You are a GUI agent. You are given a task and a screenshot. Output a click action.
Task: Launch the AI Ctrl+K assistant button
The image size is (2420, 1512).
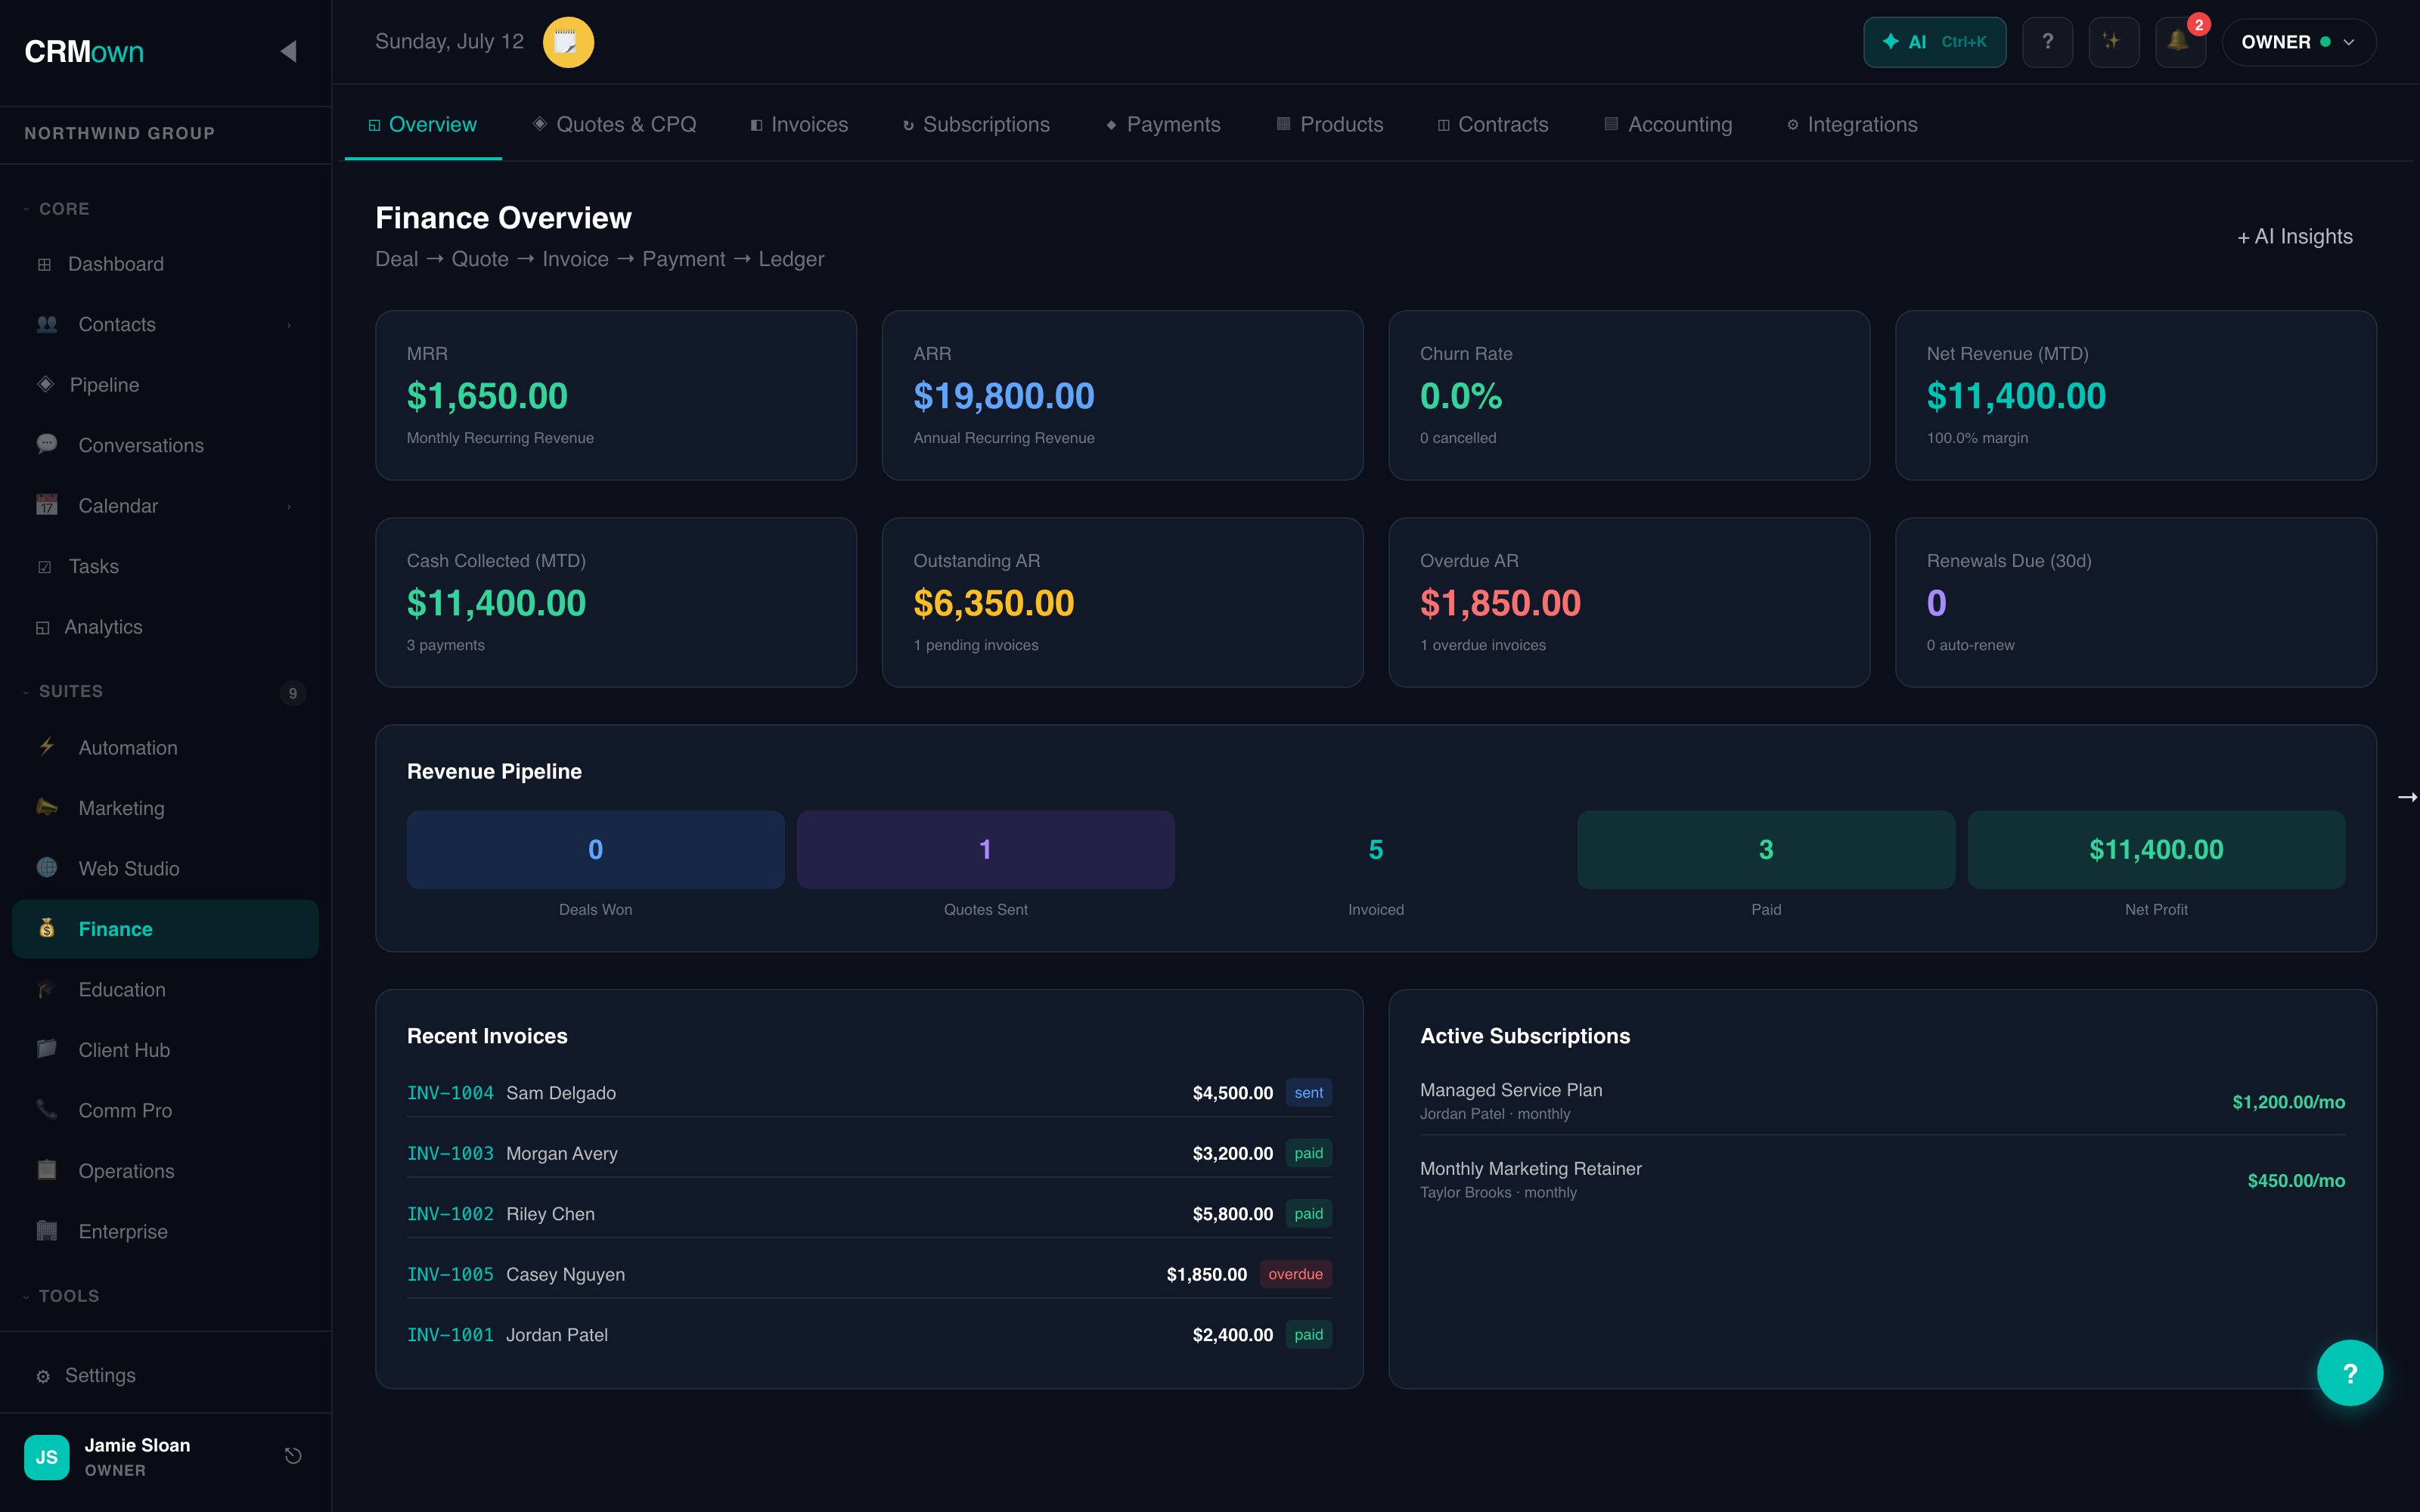(1934, 42)
